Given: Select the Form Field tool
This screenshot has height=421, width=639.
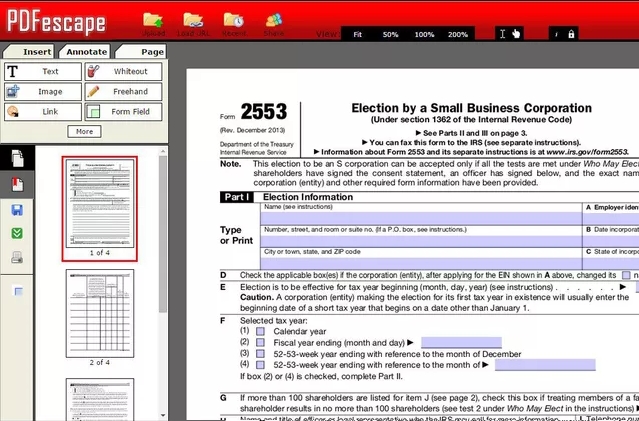Looking at the screenshot, I should pos(123,112).
